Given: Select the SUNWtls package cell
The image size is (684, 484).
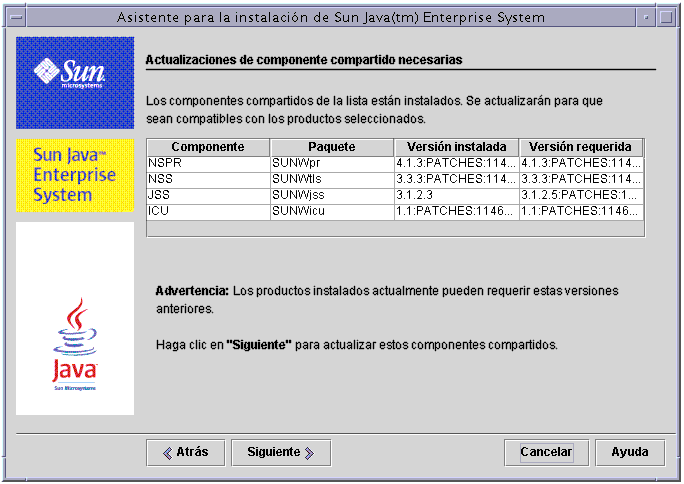Looking at the screenshot, I should [x=332, y=180].
